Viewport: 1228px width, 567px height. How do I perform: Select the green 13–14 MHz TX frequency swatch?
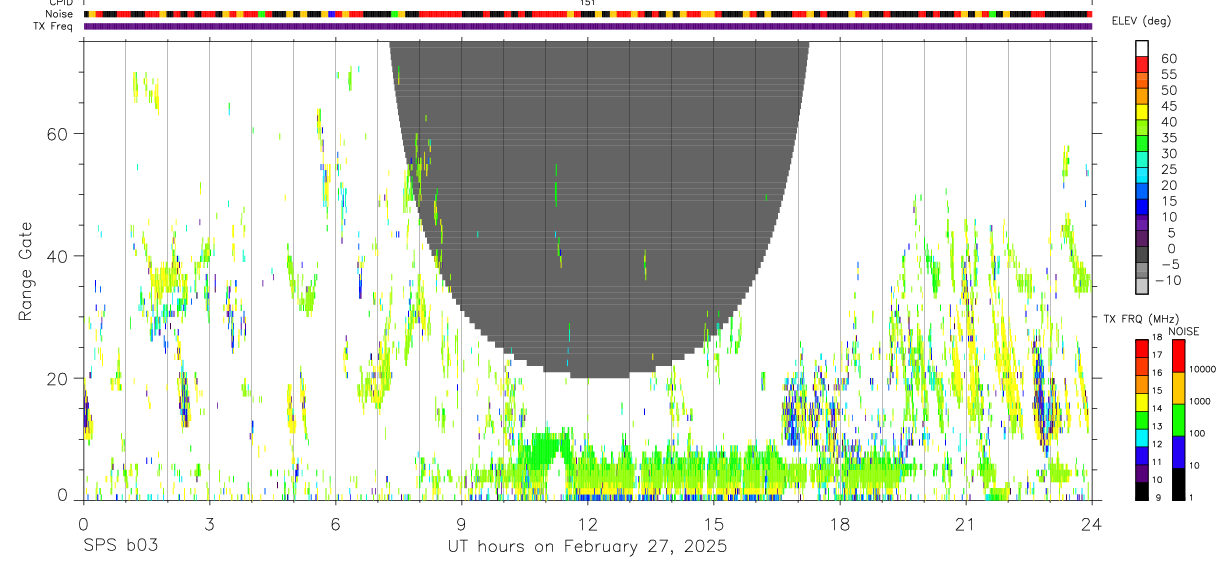[x=1142, y=420]
